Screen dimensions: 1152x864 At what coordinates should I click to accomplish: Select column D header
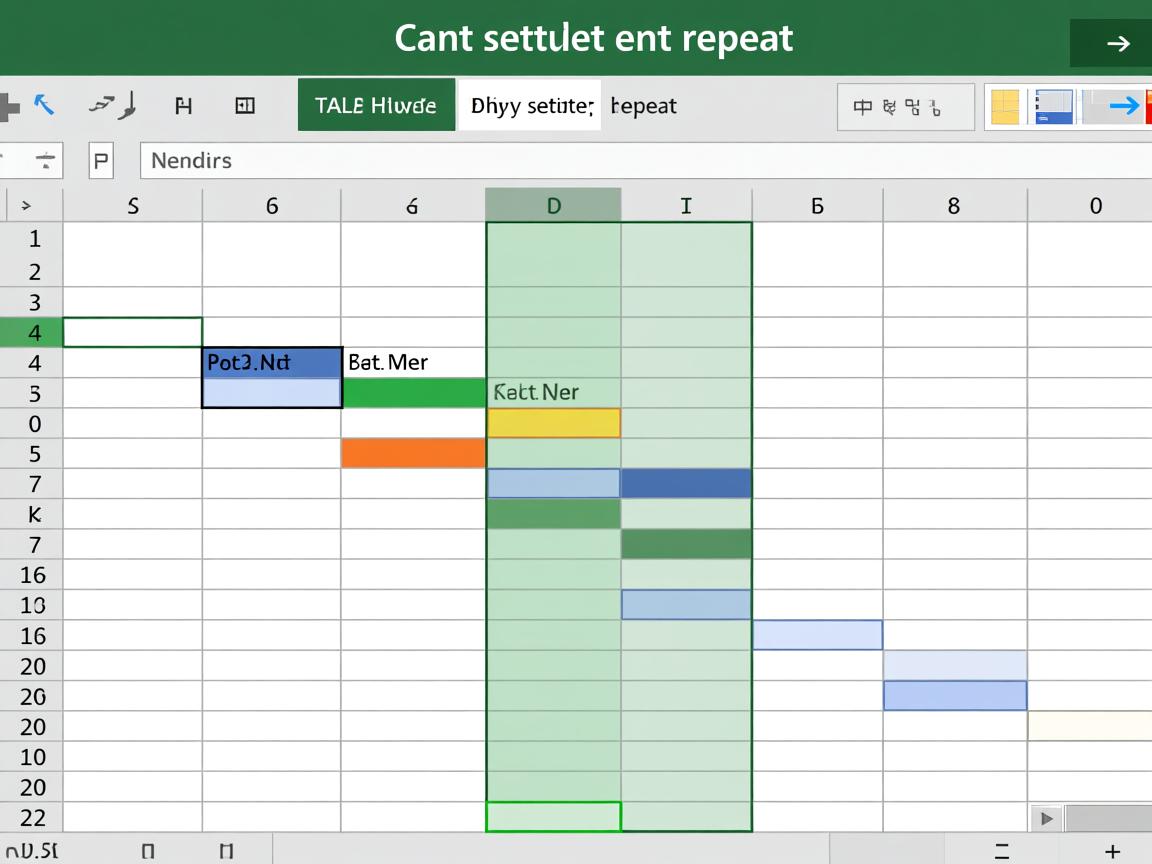(553, 206)
